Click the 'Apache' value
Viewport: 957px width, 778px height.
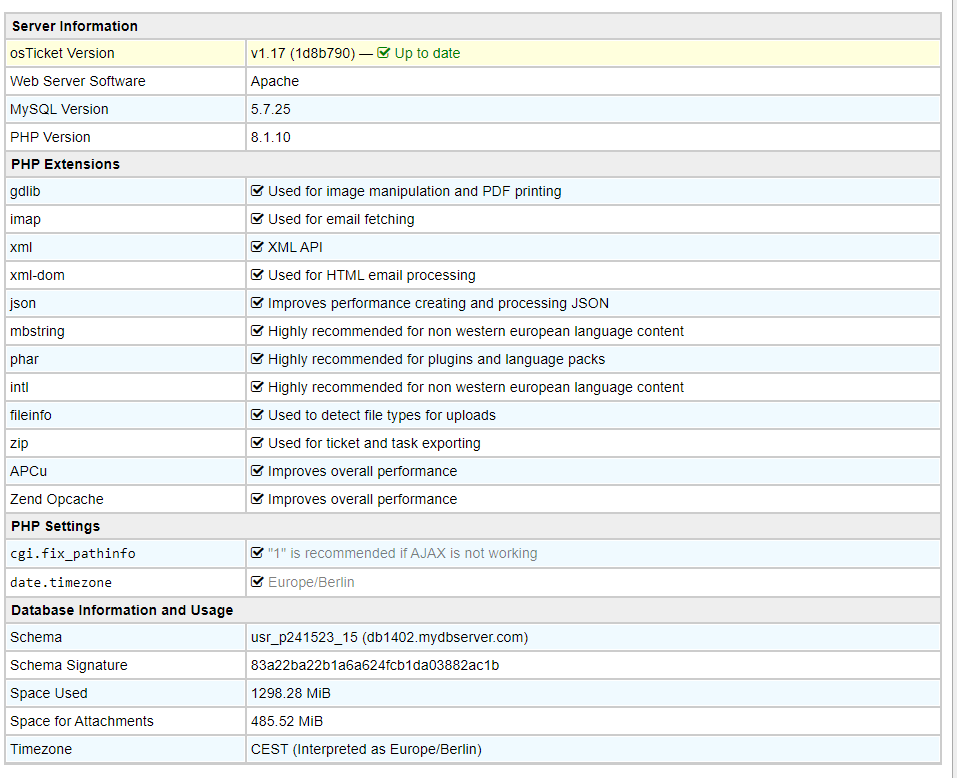pyautogui.click(x=275, y=81)
